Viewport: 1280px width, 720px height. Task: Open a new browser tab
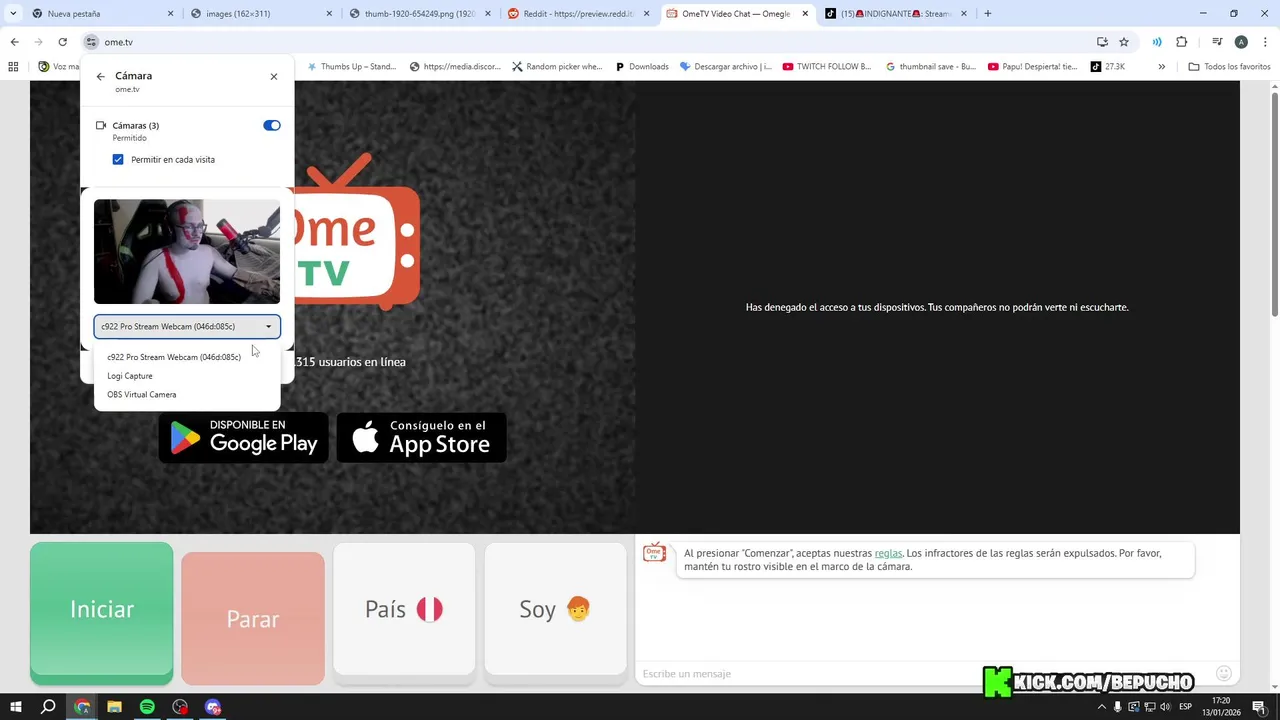[x=988, y=14]
